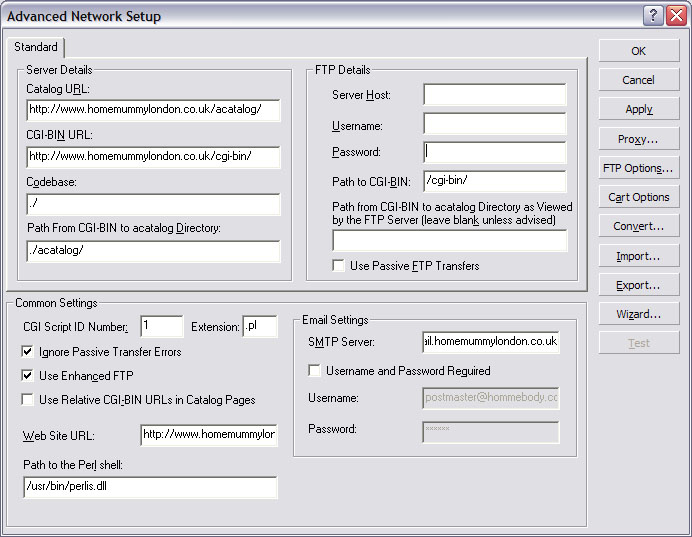Click the SMTP Server input field

[x=490, y=342]
